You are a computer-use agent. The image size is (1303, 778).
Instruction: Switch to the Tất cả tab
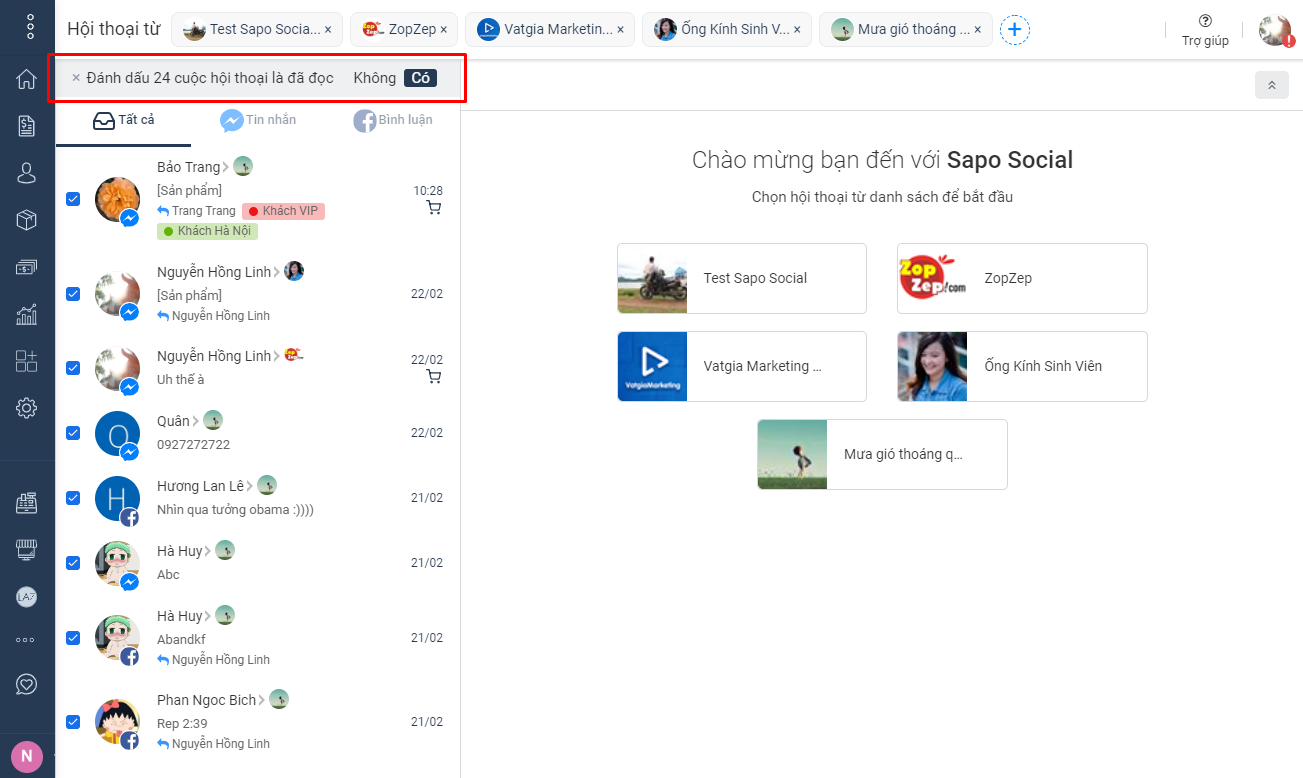pyautogui.click(x=123, y=121)
